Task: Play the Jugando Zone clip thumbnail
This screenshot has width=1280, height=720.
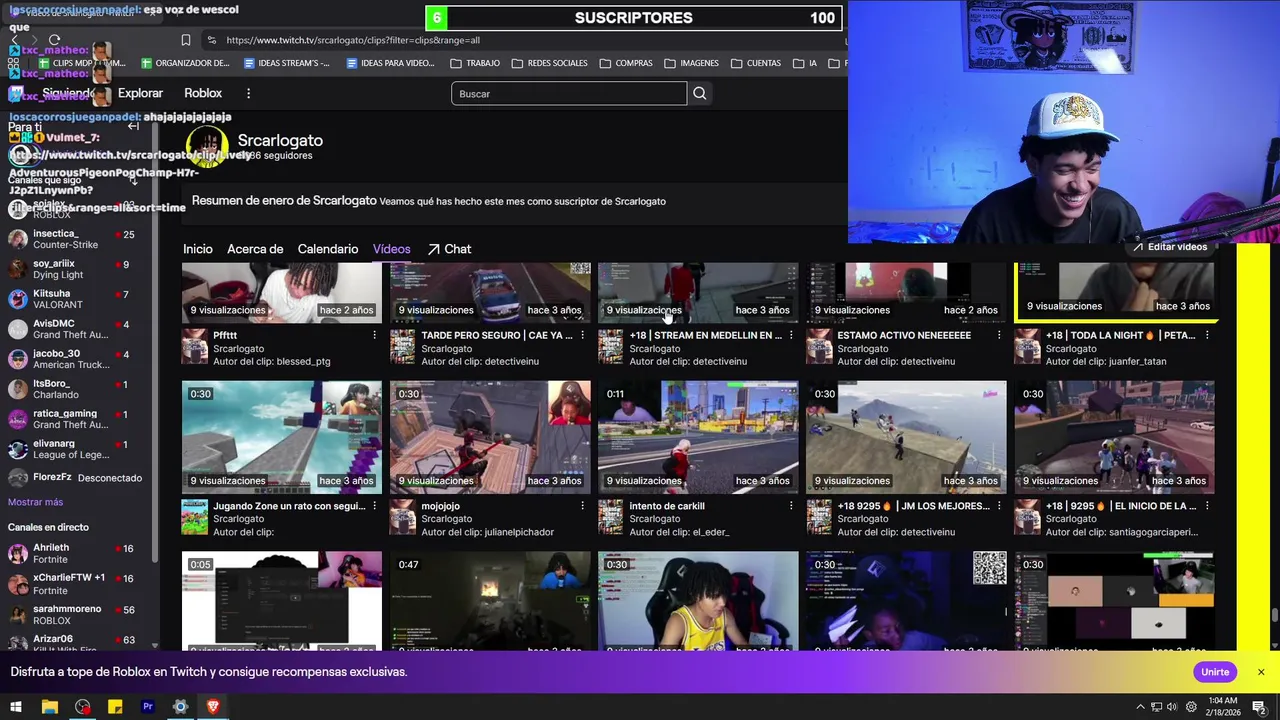Action: click(x=282, y=437)
